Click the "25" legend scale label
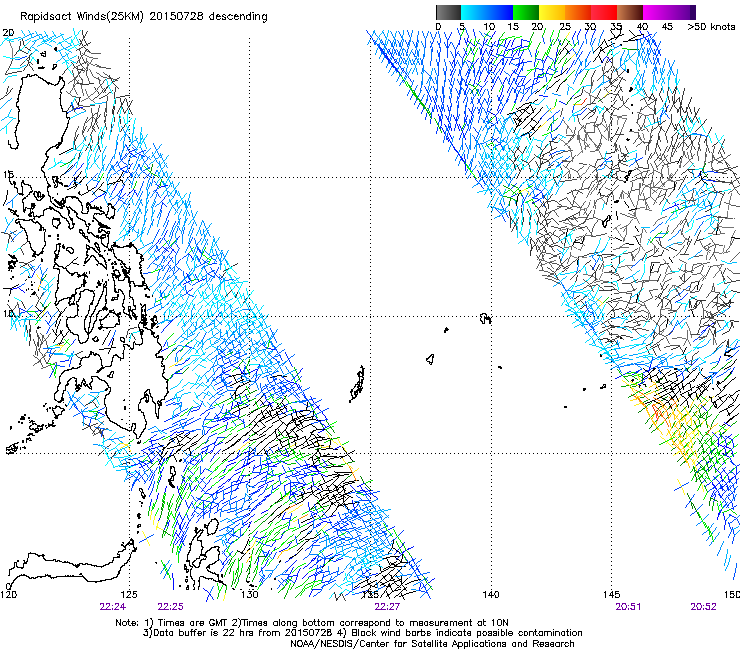This screenshot has width=740, height=650. pos(565,27)
